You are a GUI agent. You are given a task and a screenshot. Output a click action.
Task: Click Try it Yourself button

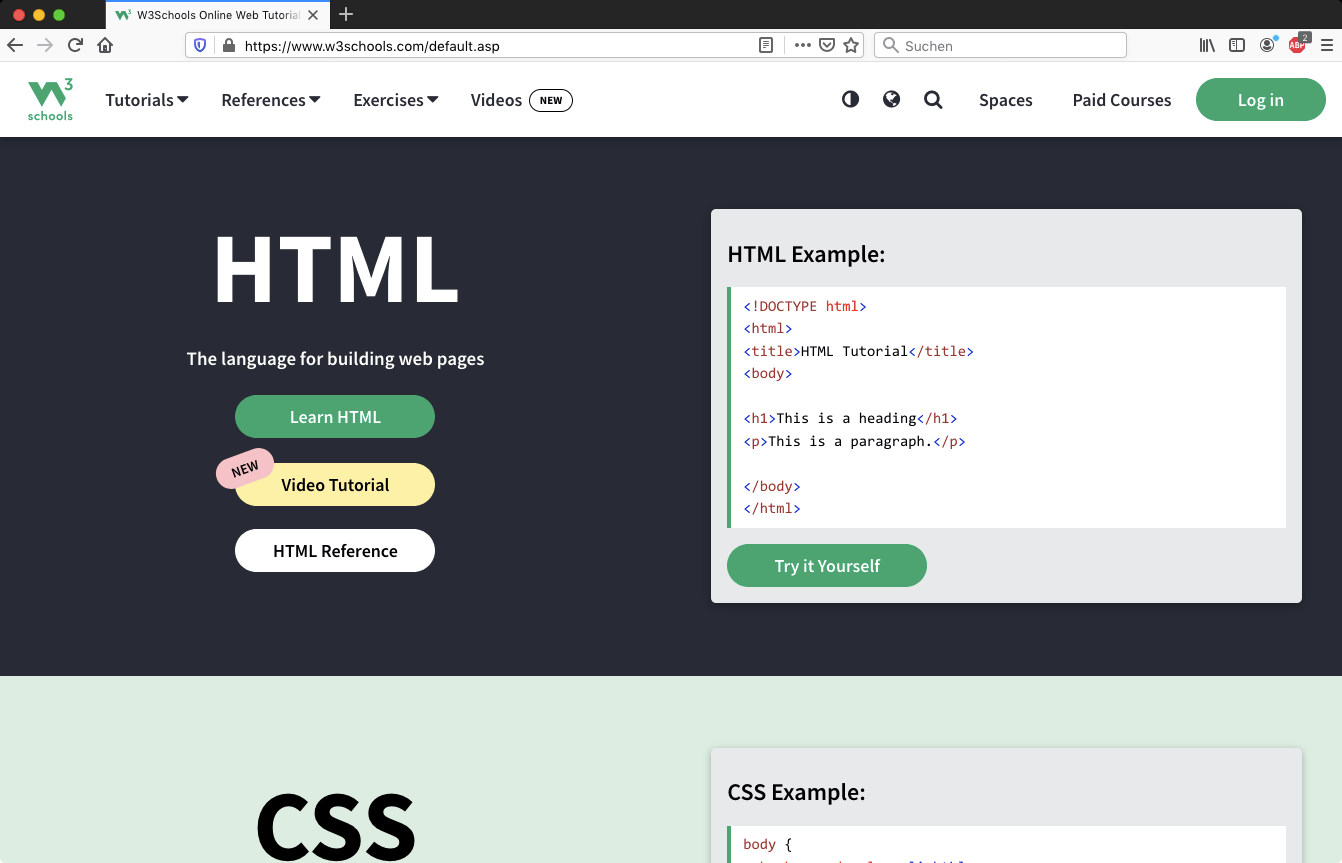tap(827, 566)
